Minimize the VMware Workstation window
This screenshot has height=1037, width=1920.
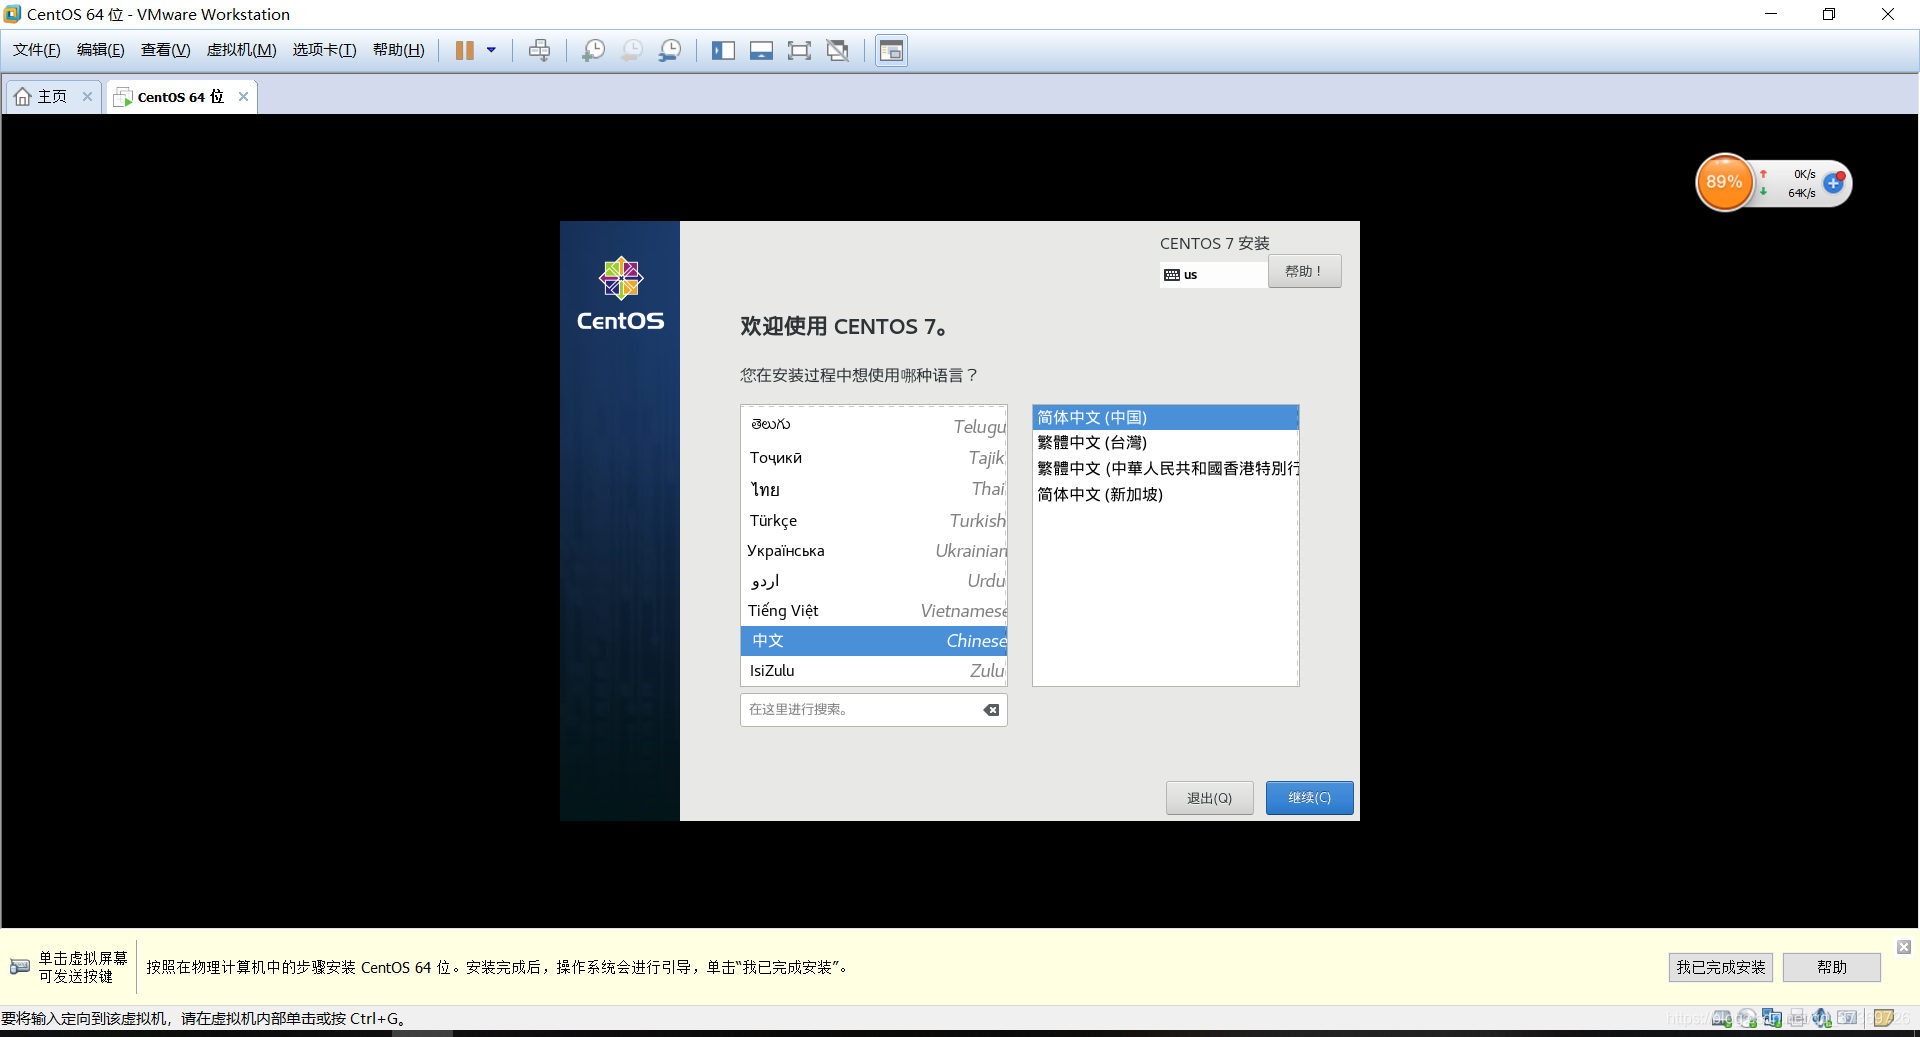point(1770,14)
